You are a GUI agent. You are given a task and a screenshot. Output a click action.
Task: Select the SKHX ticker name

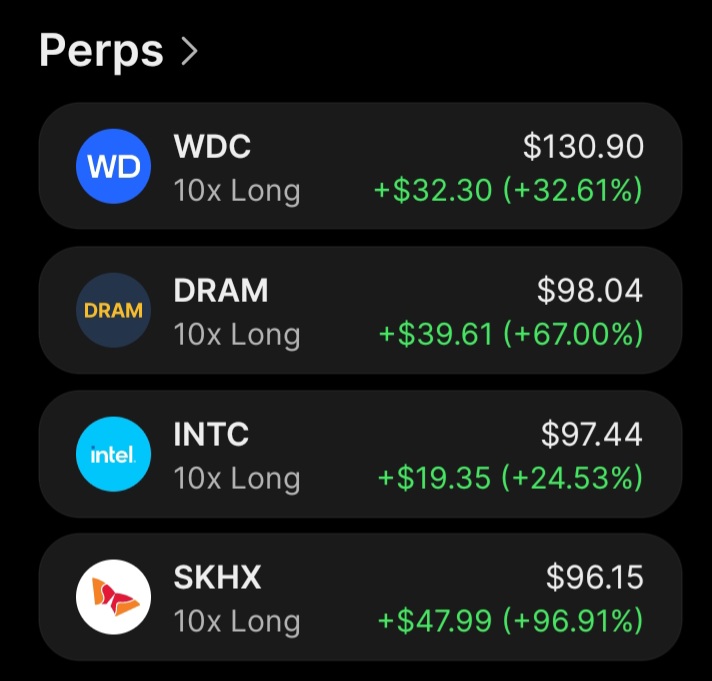pos(217,577)
